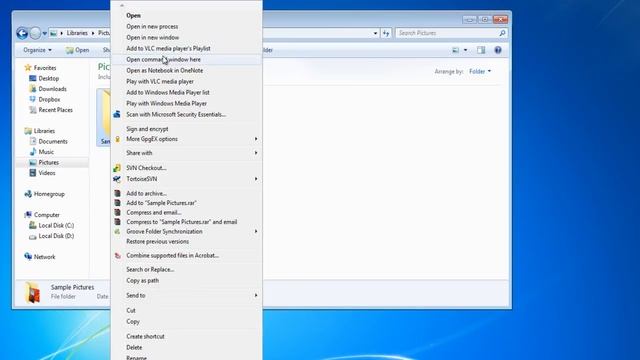Choose Add to archive
640x360 pixels.
pos(187,193)
